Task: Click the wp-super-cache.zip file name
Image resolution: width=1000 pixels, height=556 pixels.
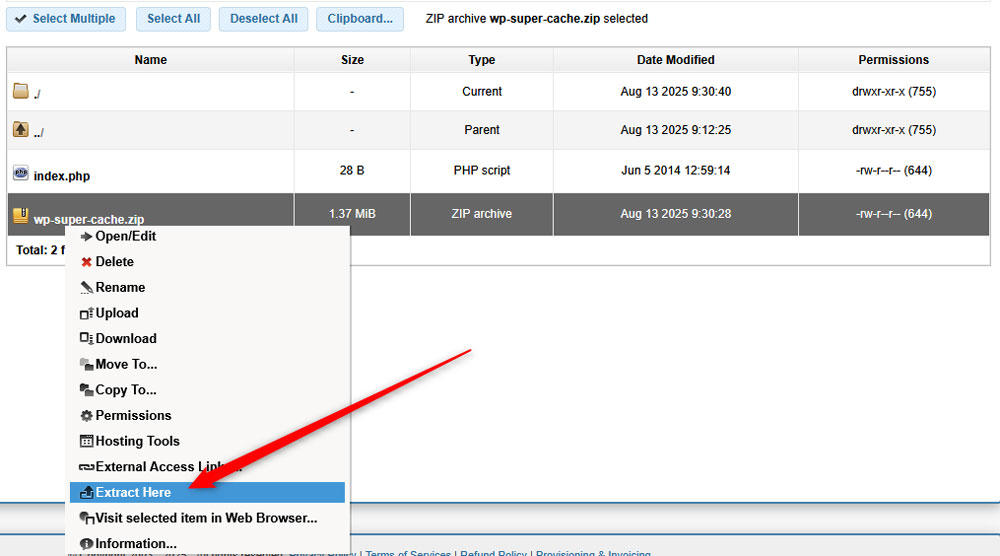Action: (89, 219)
